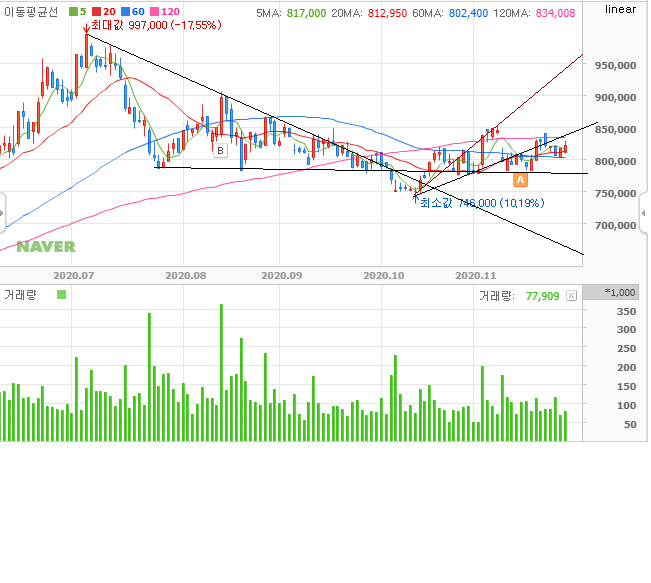Click the 50 volume axis label
Image resolution: width=651 pixels, height=583 pixels.
coord(630,424)
